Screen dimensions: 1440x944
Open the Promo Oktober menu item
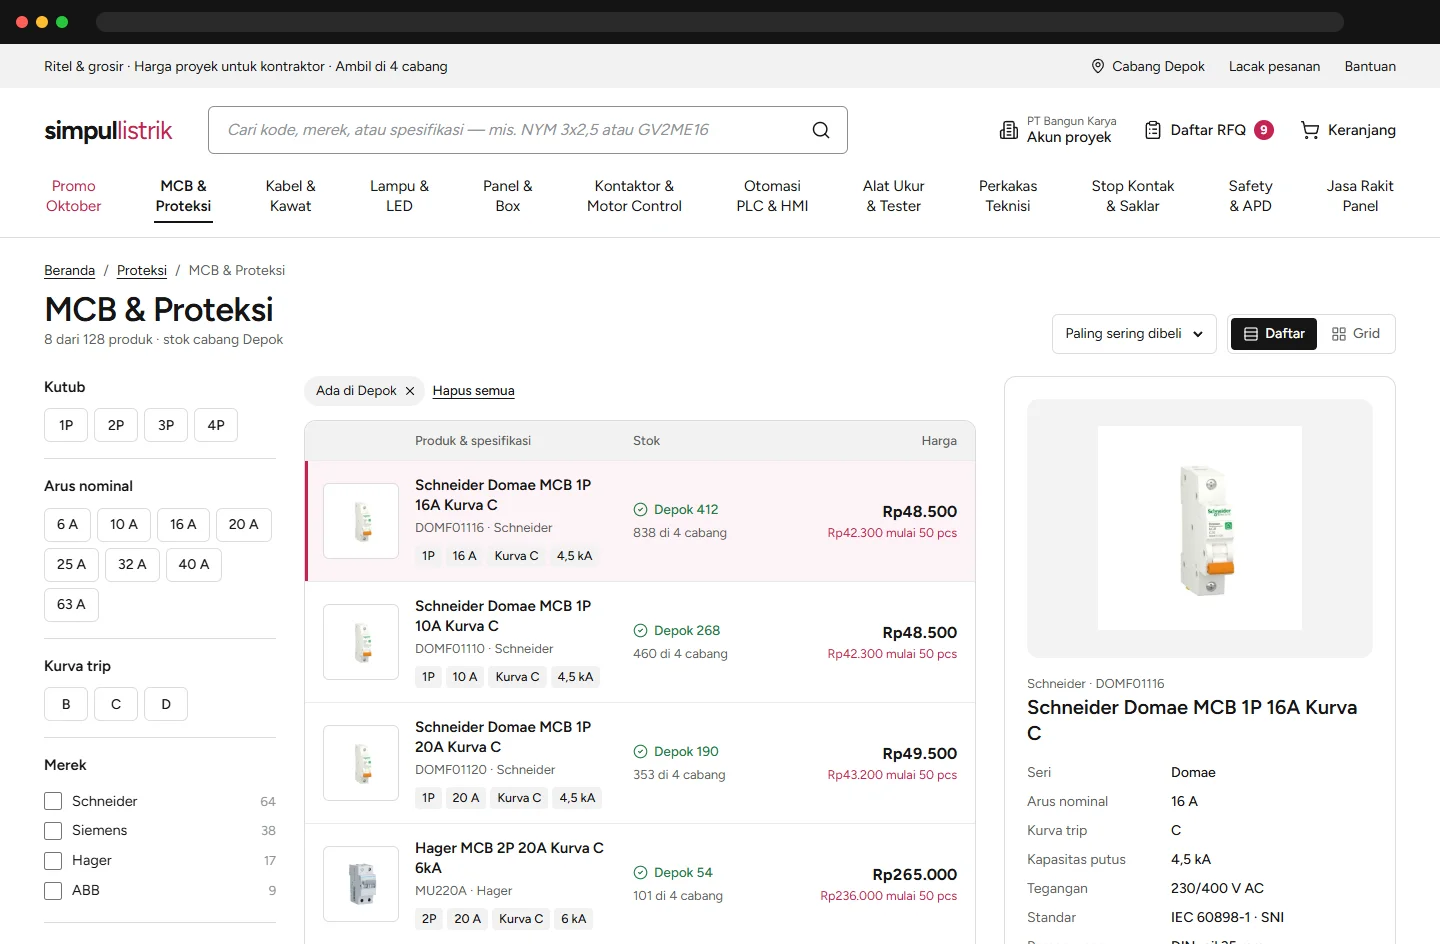coord(74,196)
